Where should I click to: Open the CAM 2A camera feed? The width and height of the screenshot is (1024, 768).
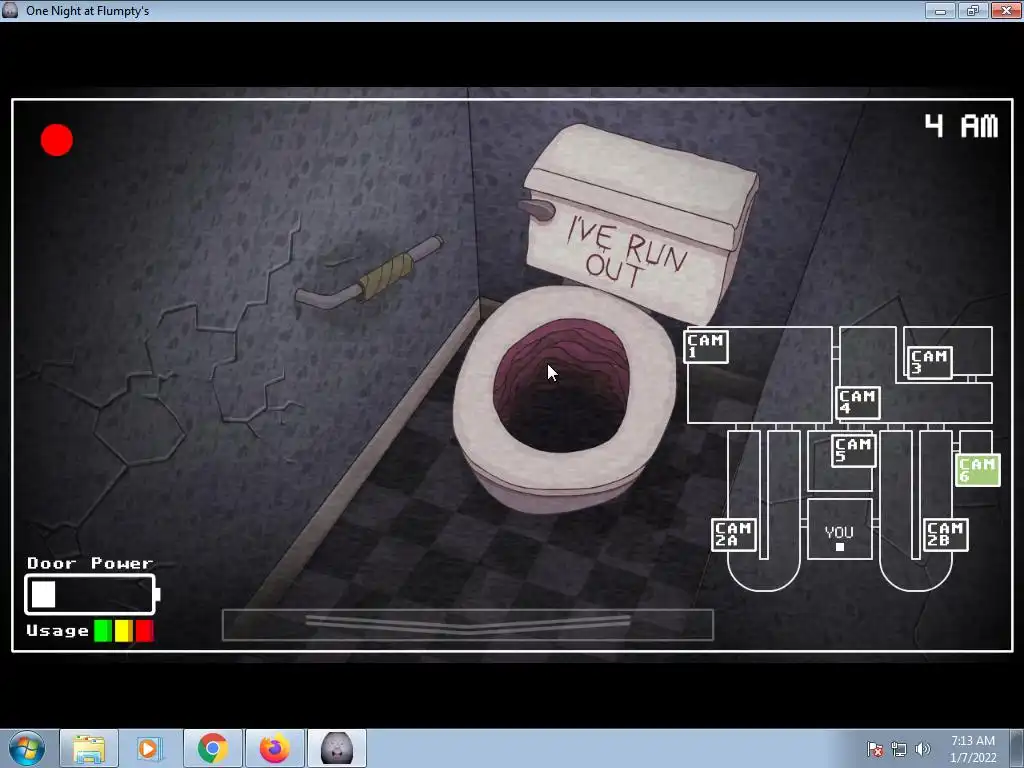point(733,534)
